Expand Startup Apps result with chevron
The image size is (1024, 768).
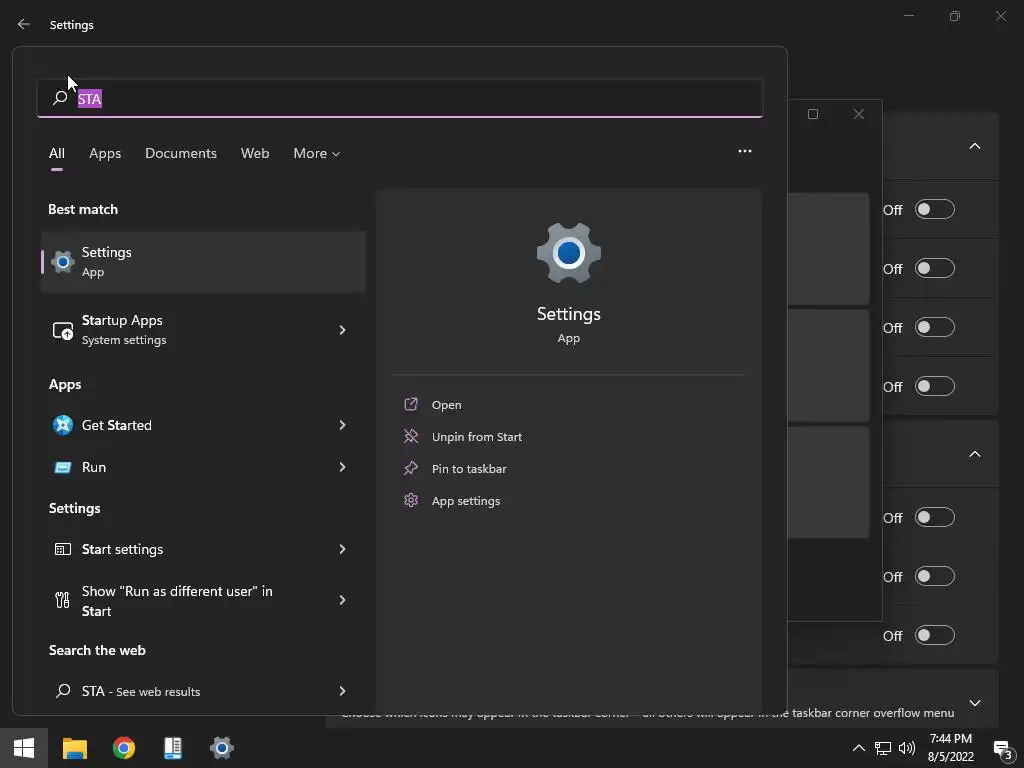(342, 330)
